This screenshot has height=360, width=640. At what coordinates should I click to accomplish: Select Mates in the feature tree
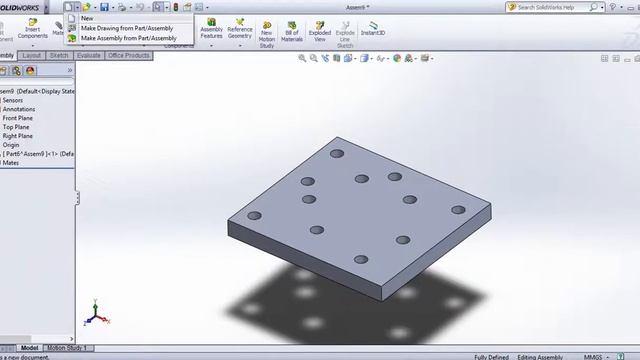(11, 163)
